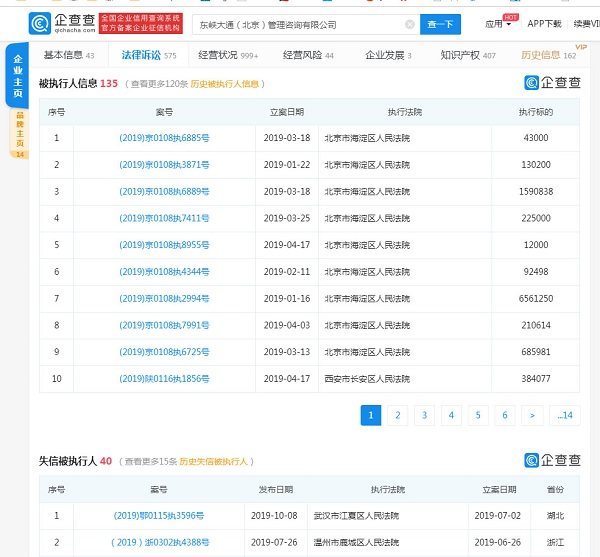Click province cell 湖北
The height and width of the screenshot is (557, 600).
(555, 516)
